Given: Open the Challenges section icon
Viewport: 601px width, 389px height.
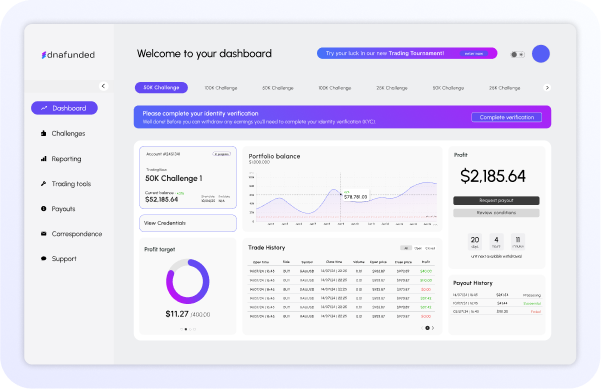Looking at the screenshot, I should coord(43,133).
